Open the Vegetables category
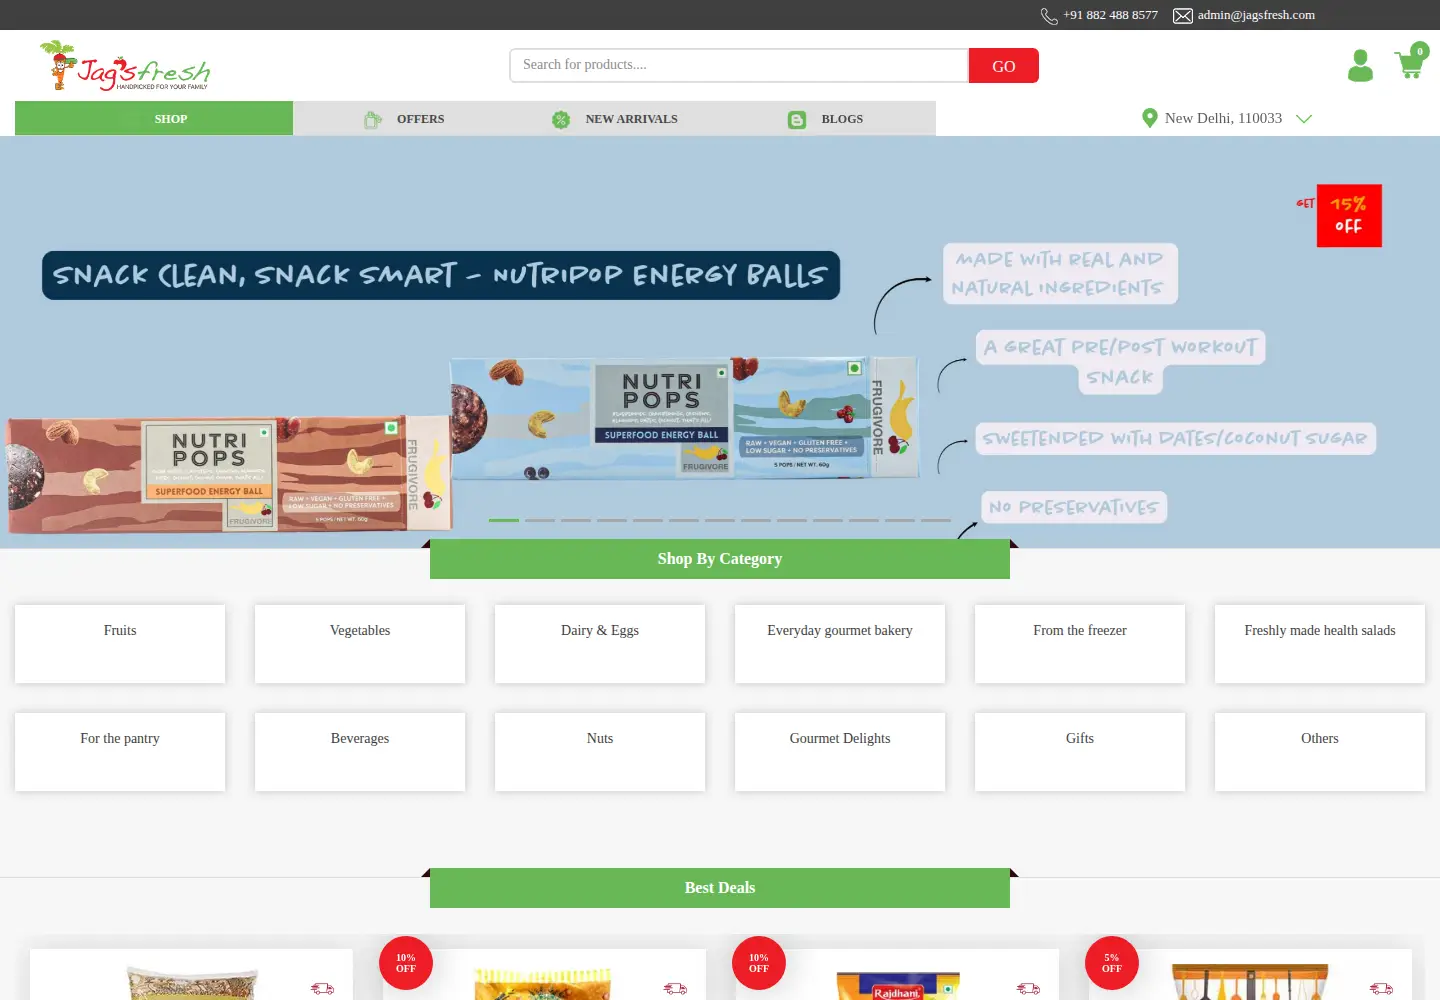Viewport: 1440px width, 1000px height. point(360,644)
